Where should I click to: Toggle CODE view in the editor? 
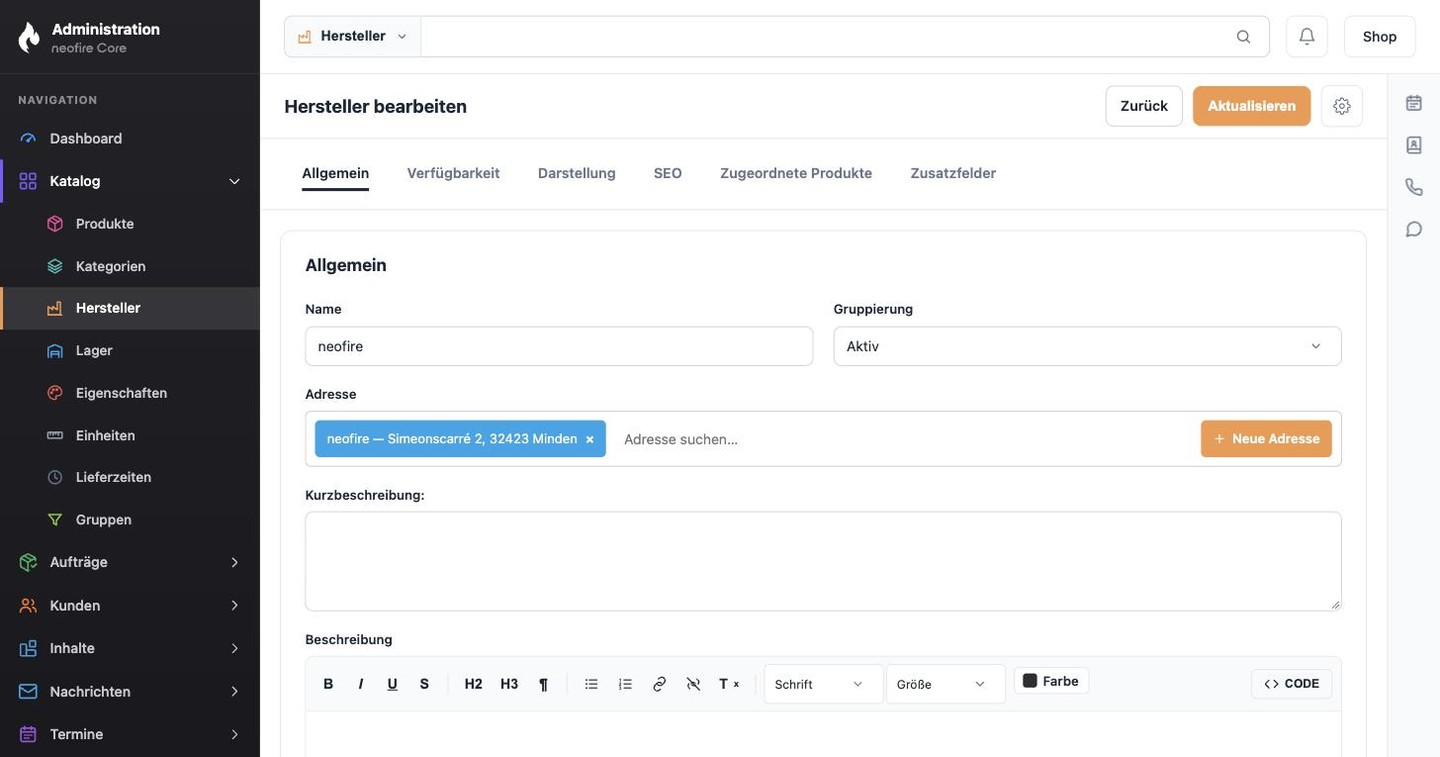point(1291,684)
